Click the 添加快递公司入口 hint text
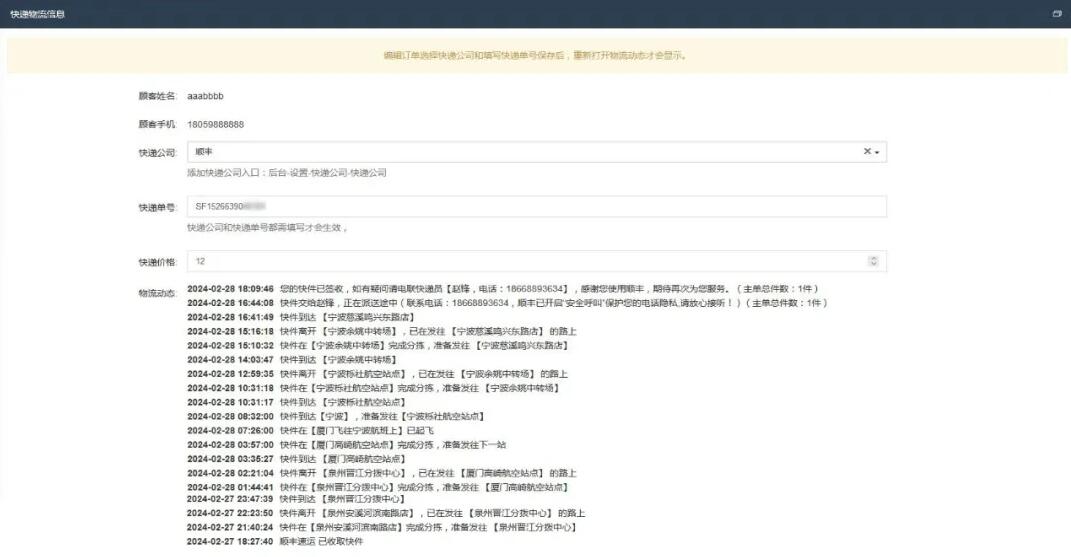 tap(286, 173)
